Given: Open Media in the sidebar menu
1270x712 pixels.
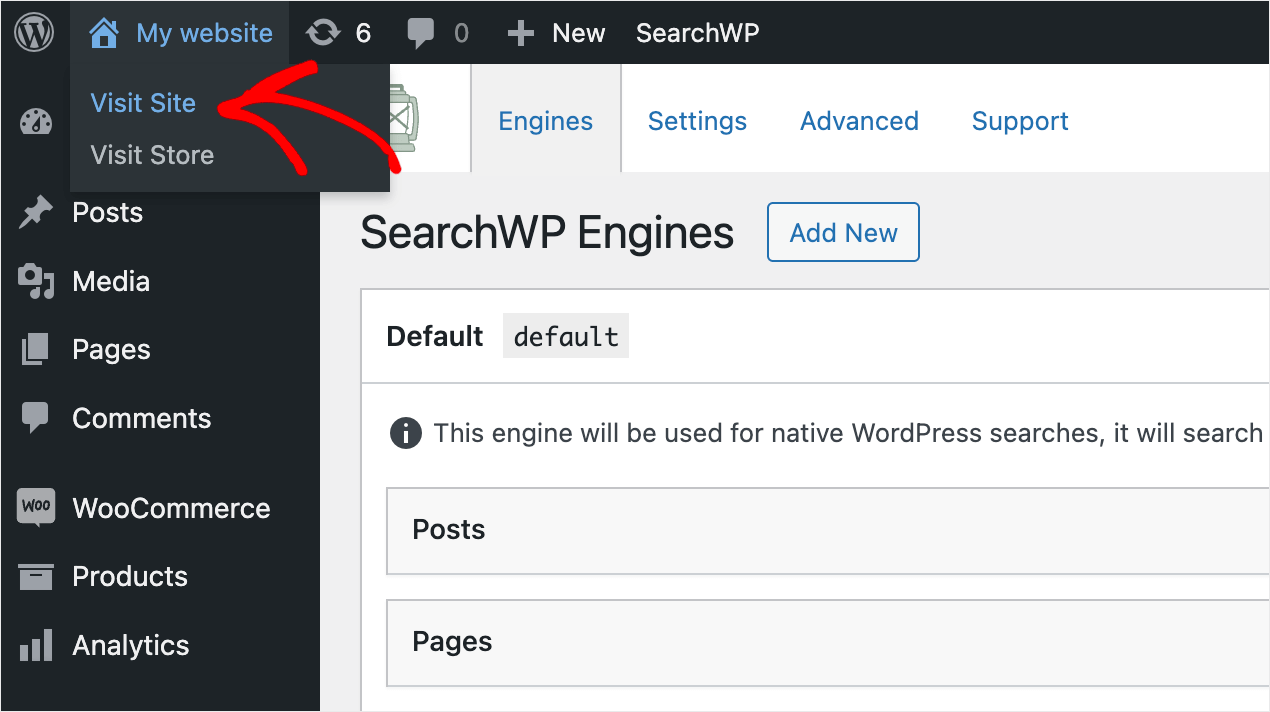Looking at the screenshot, I should 111,282.
